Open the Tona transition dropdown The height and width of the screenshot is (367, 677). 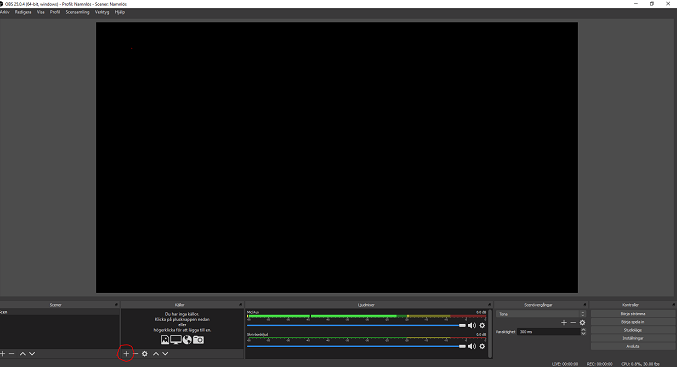[x=541, y=314]
